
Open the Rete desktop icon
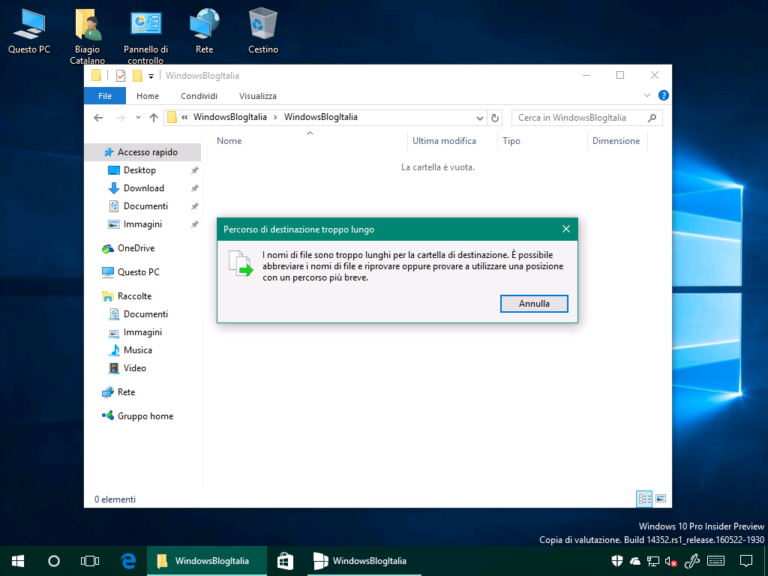(204, 31)
